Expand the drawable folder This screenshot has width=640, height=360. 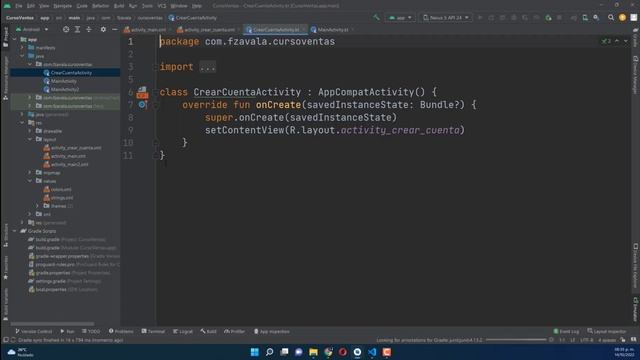30,131
